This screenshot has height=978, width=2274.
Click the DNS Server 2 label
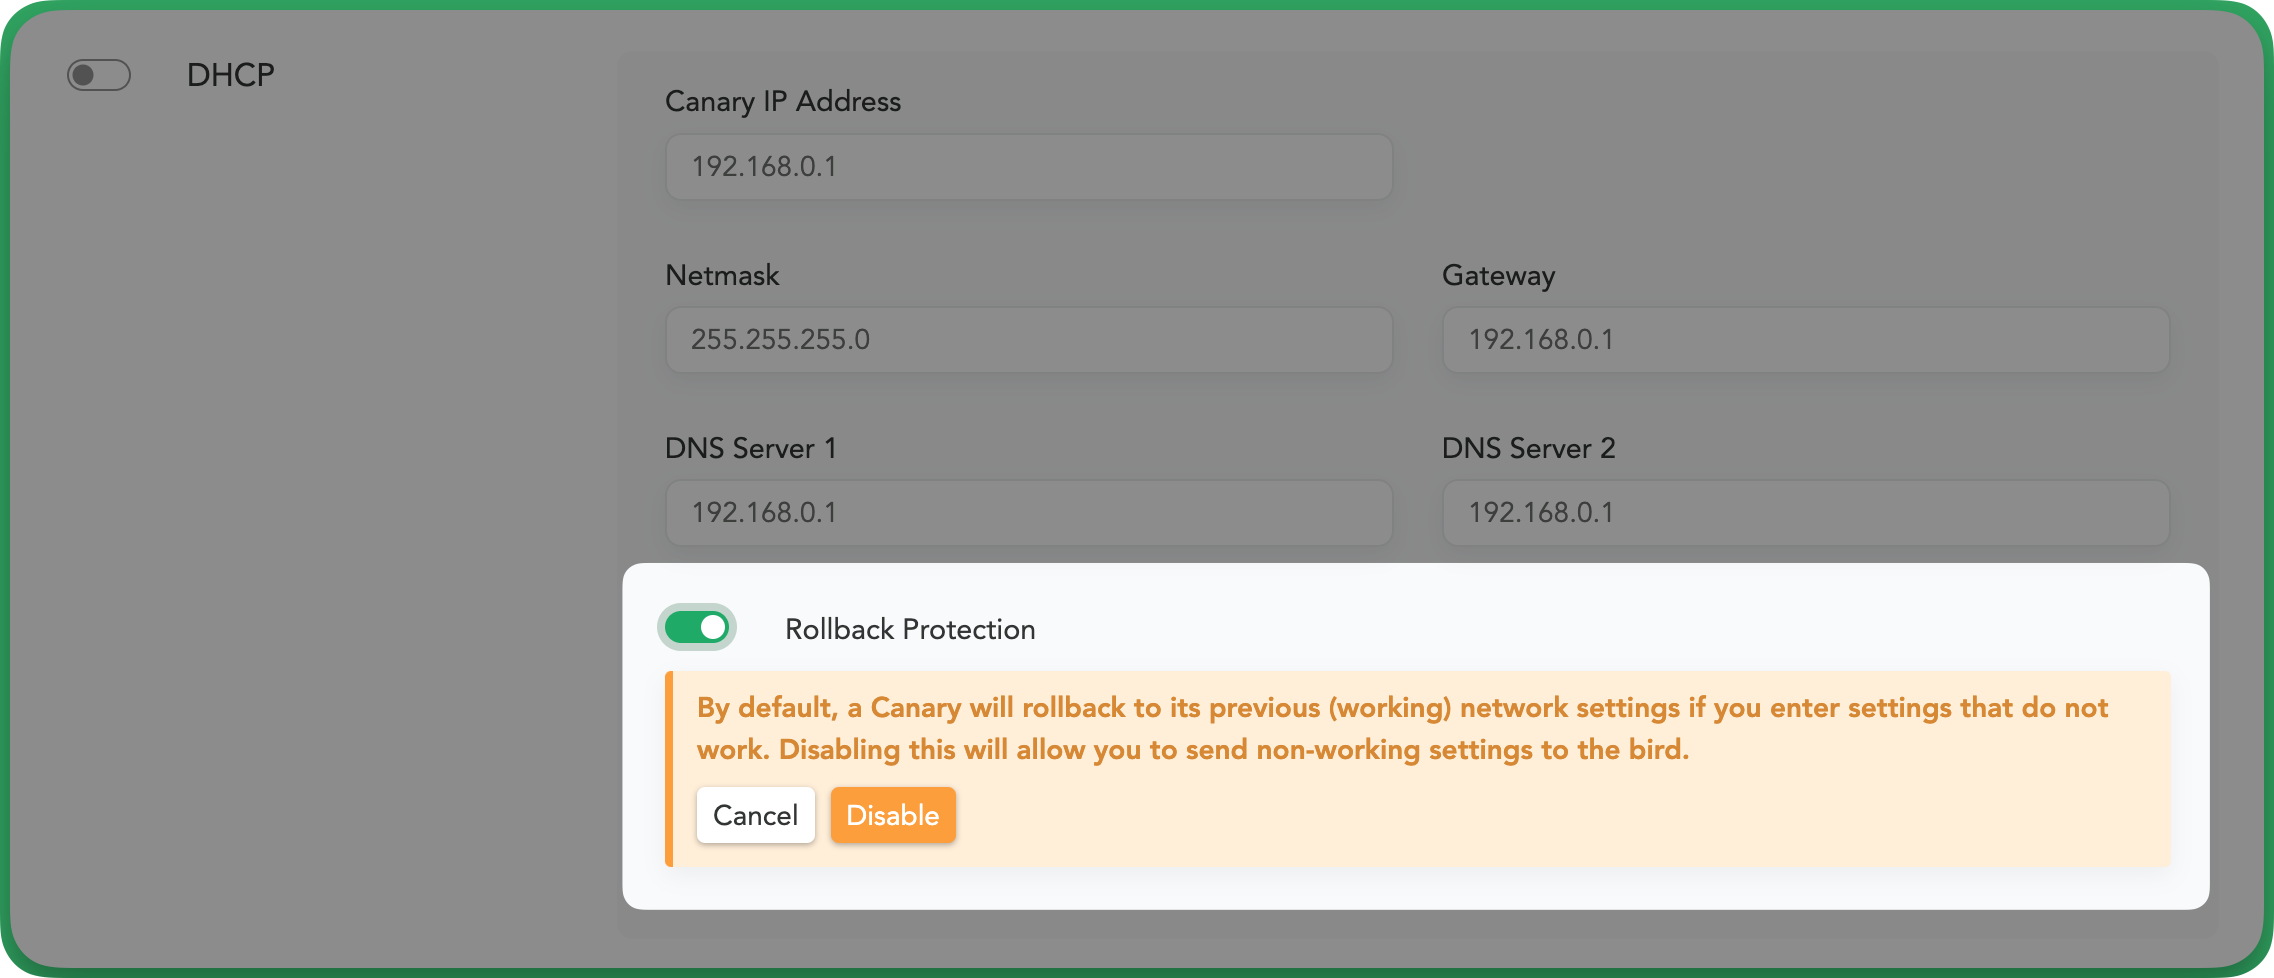[1528, 448]
